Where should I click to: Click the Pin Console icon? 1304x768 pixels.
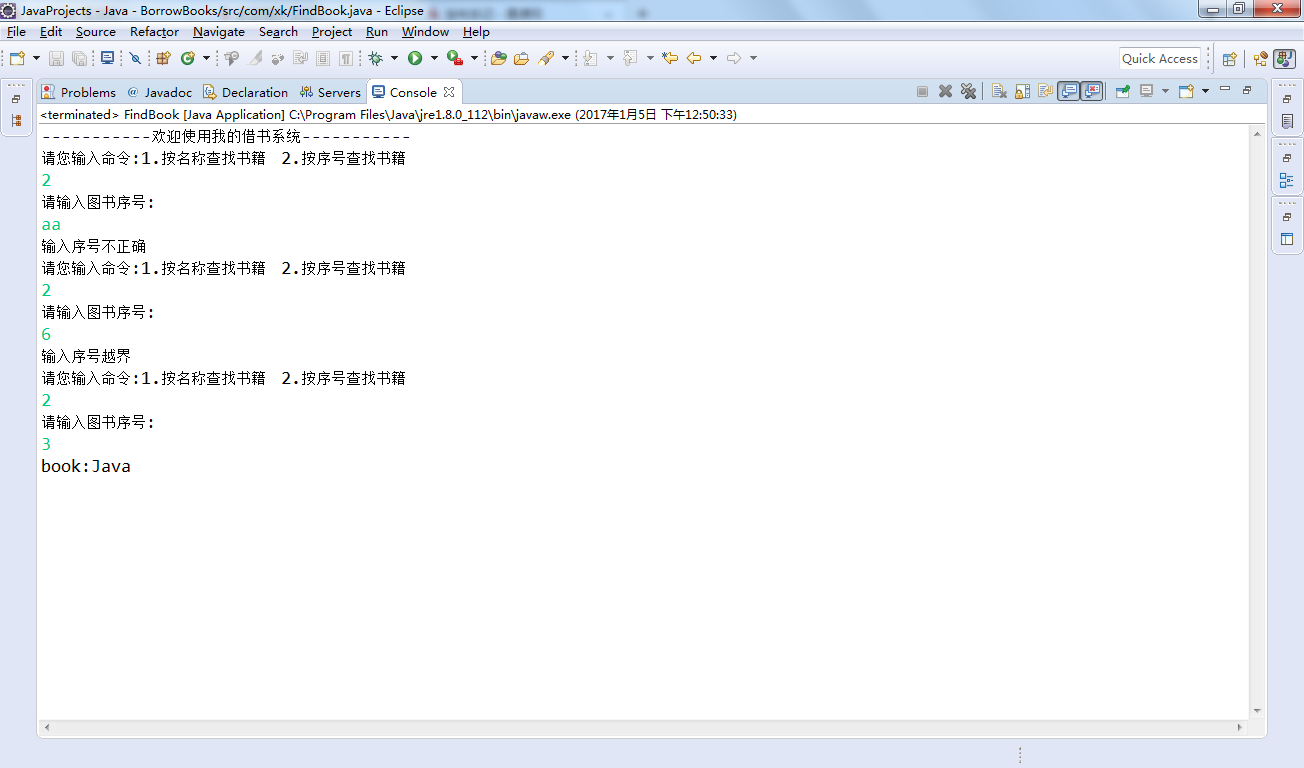[x=1123, y=91]
